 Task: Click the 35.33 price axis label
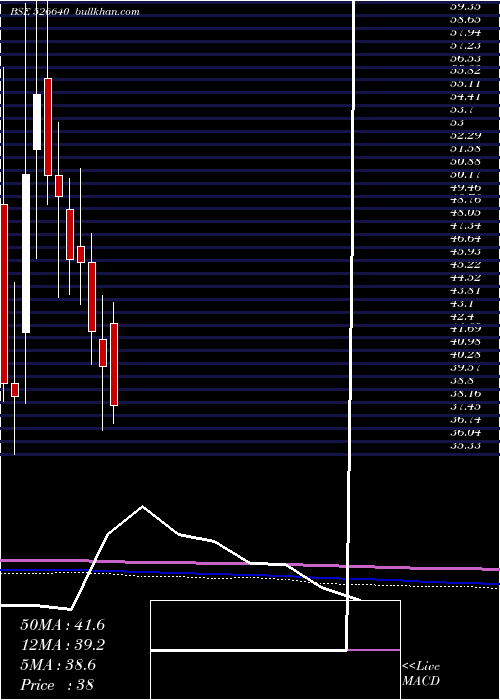pos(465,445)
